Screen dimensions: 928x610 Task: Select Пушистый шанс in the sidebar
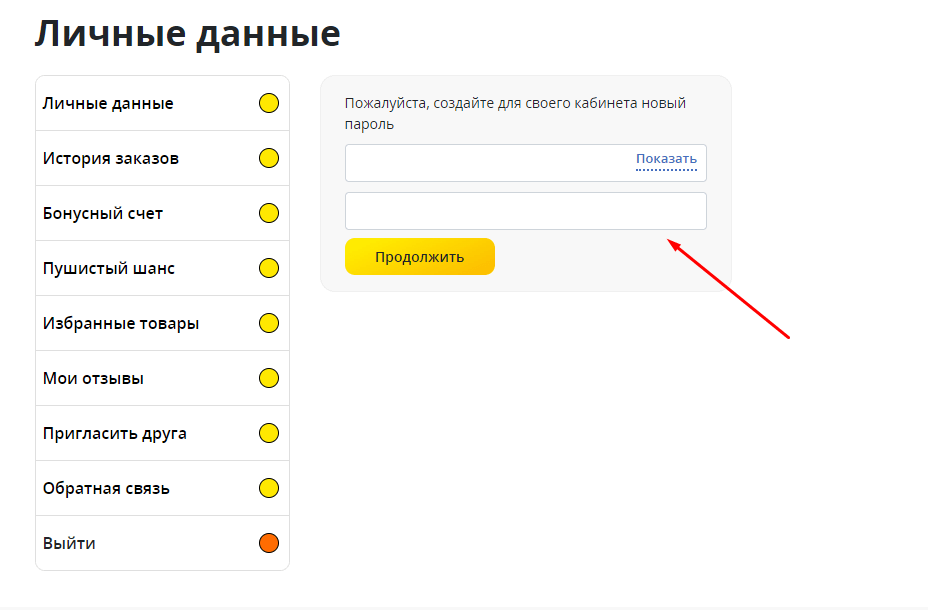tap(109, 269)
